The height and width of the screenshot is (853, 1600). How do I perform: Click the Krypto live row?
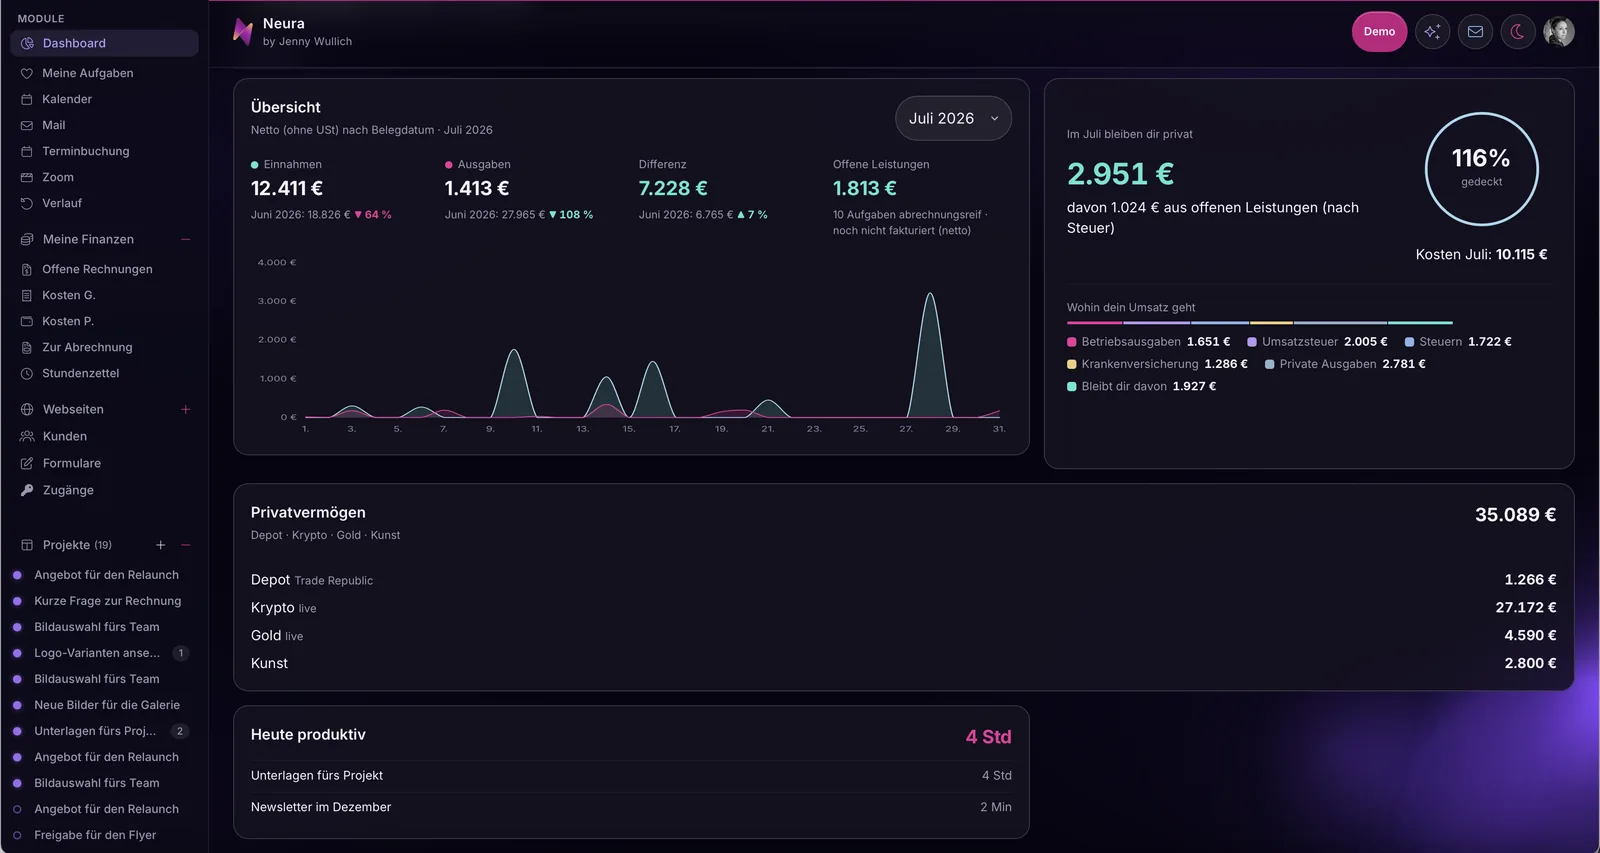click(x=903, y=608)
